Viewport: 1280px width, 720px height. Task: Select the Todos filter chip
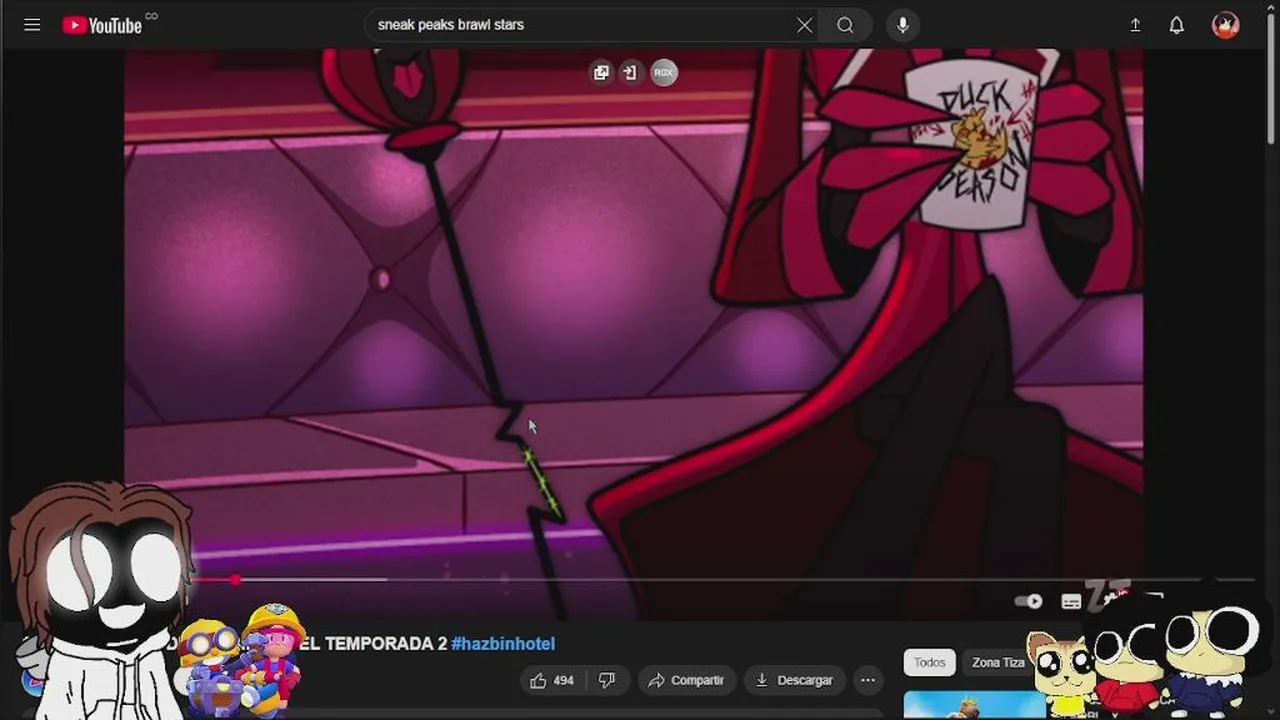929,662
